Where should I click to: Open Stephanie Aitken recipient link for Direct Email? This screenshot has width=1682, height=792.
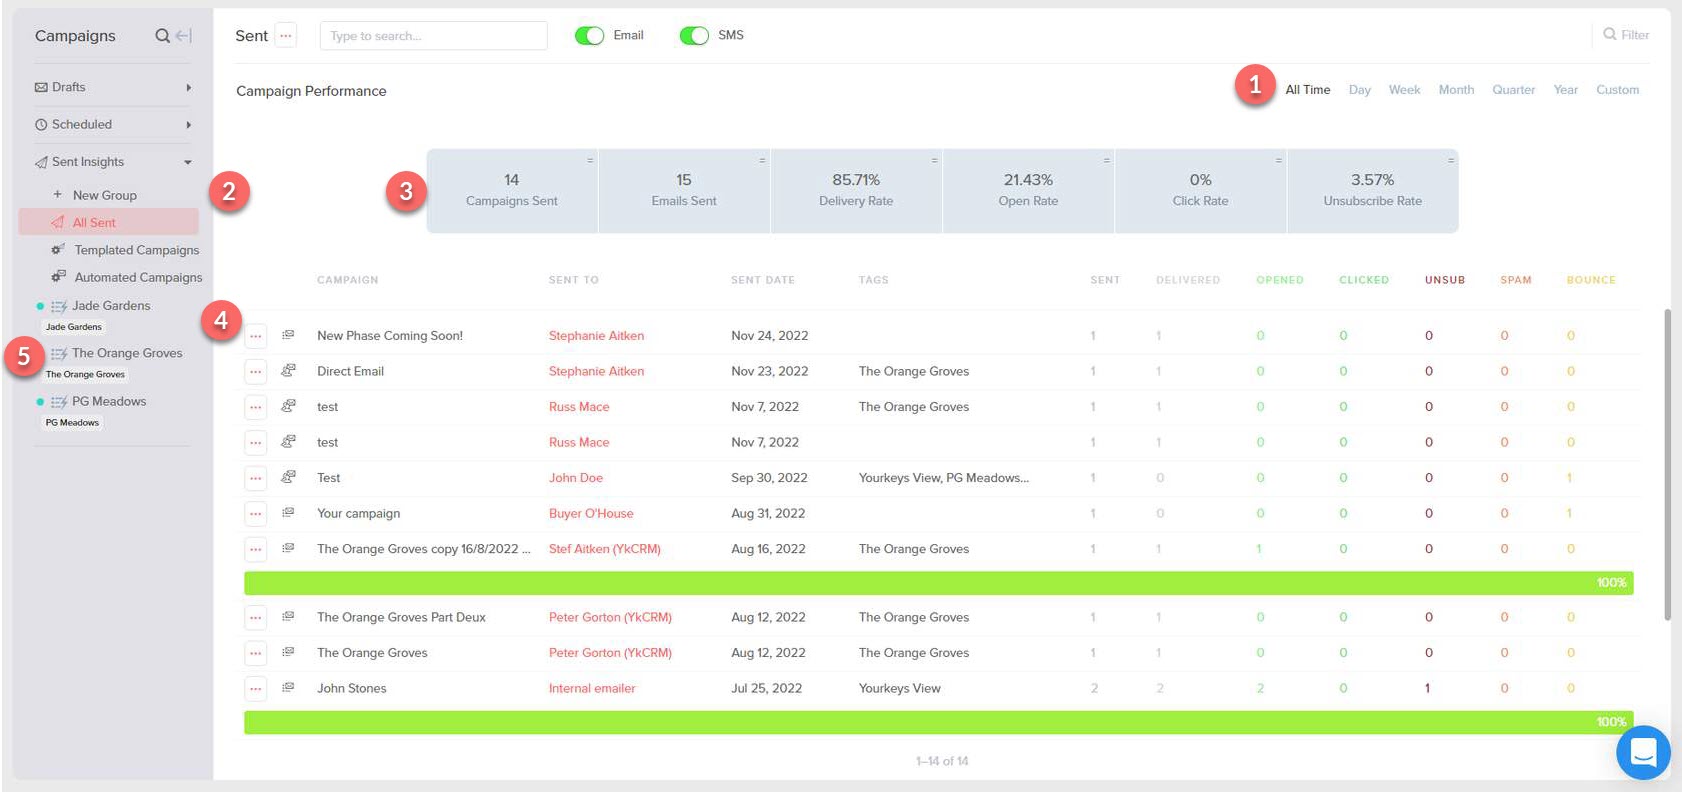[596, 371]
